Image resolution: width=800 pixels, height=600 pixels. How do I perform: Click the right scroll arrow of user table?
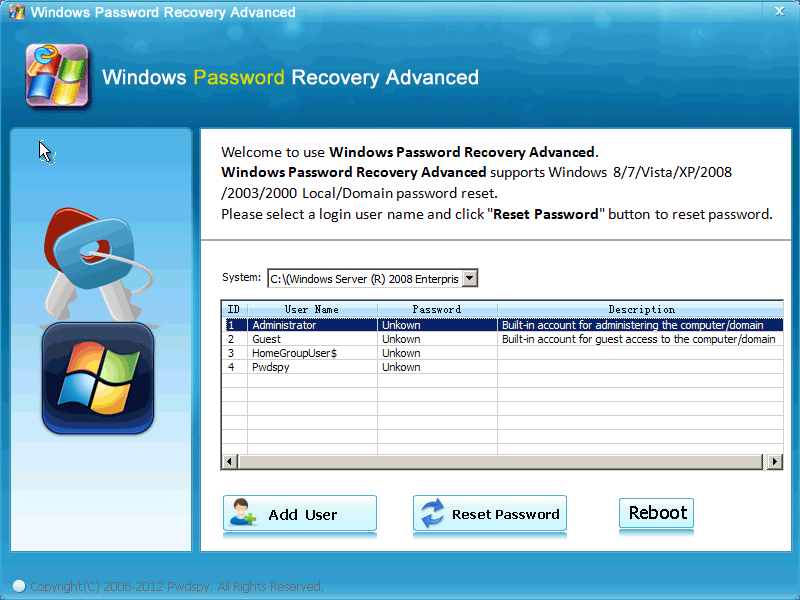[x=775, y=462]
